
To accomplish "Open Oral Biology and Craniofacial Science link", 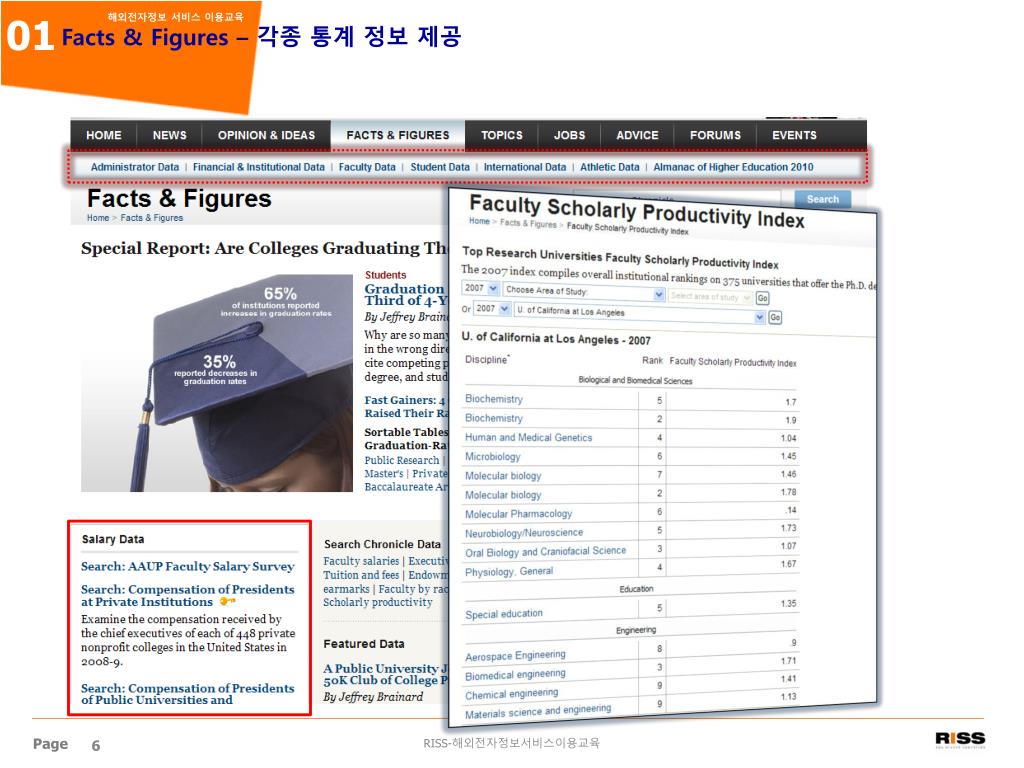I will 545,552.
